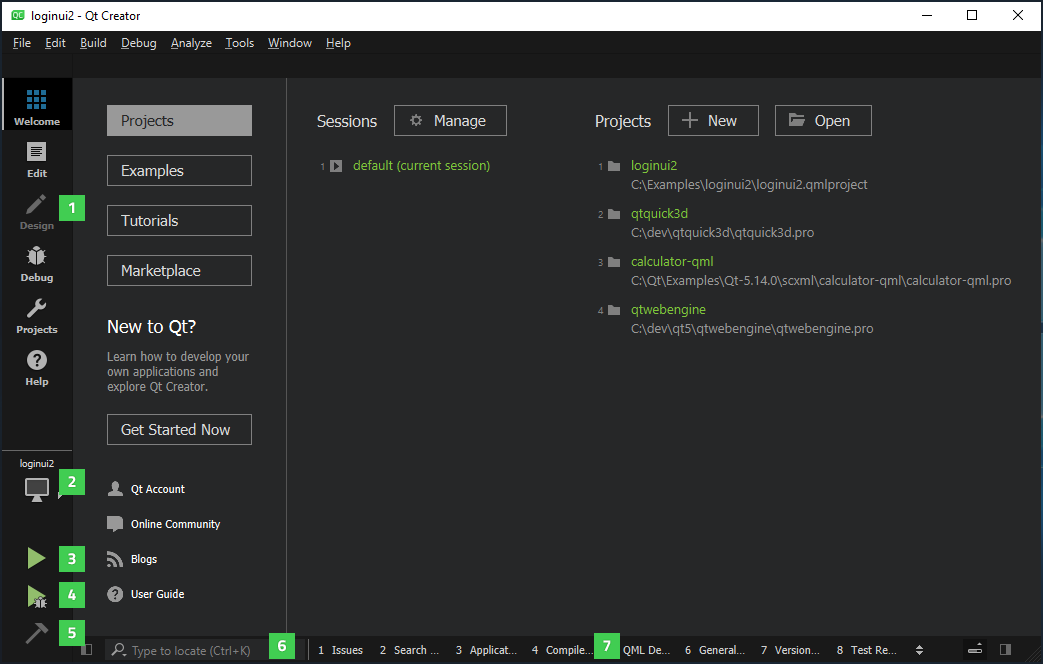
Task: Open the loginui2 recent project
Action: tap(654, 166)
